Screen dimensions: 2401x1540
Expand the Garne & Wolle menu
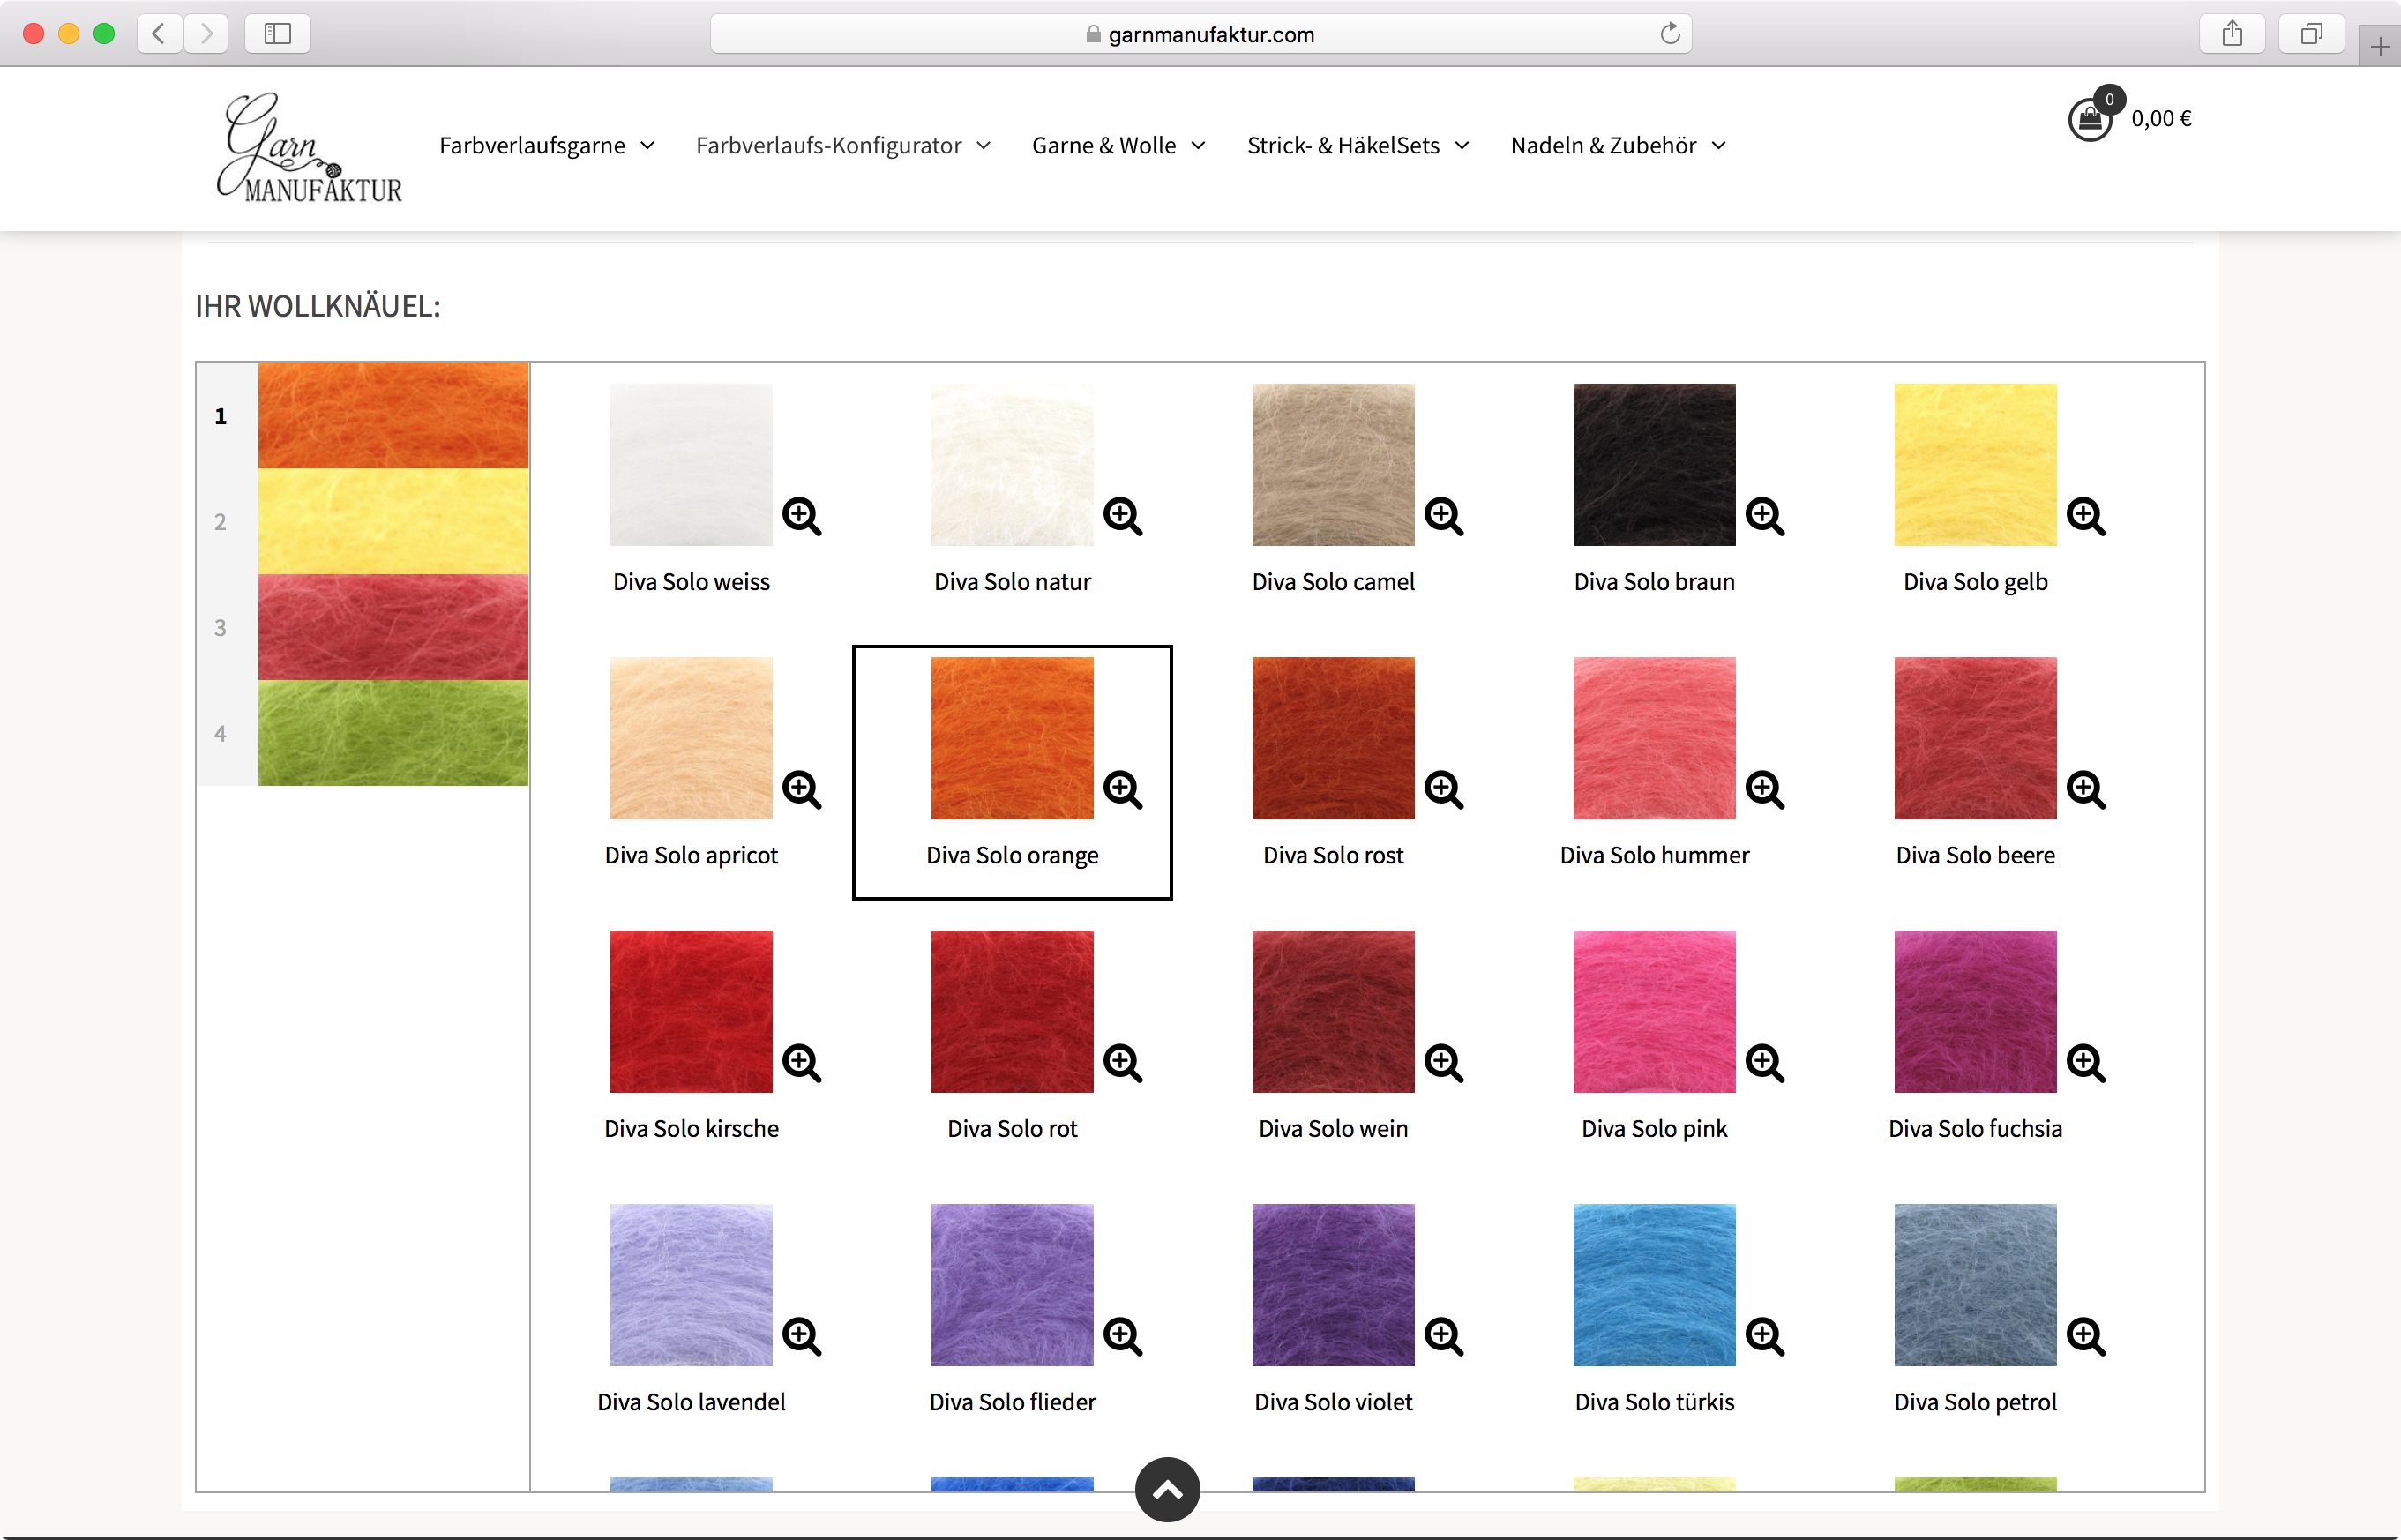coord(1118,146)
